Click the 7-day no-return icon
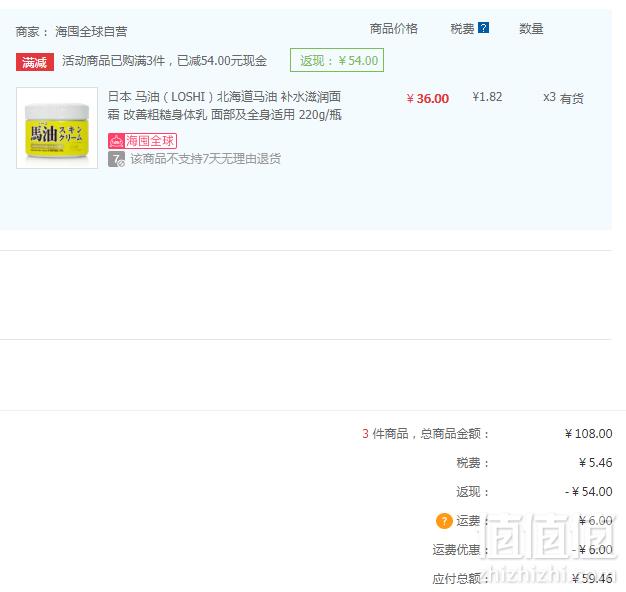Viewport: 626px width, 592px height. 116,159
